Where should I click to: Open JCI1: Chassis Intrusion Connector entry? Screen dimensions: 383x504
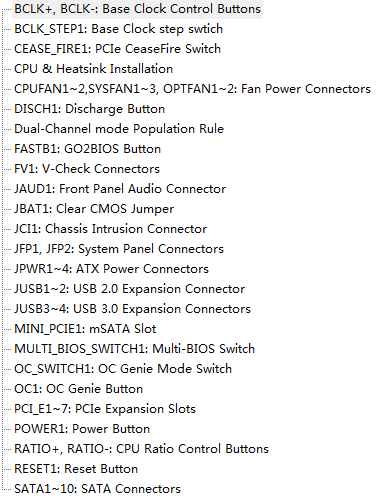tap(110, 229)
